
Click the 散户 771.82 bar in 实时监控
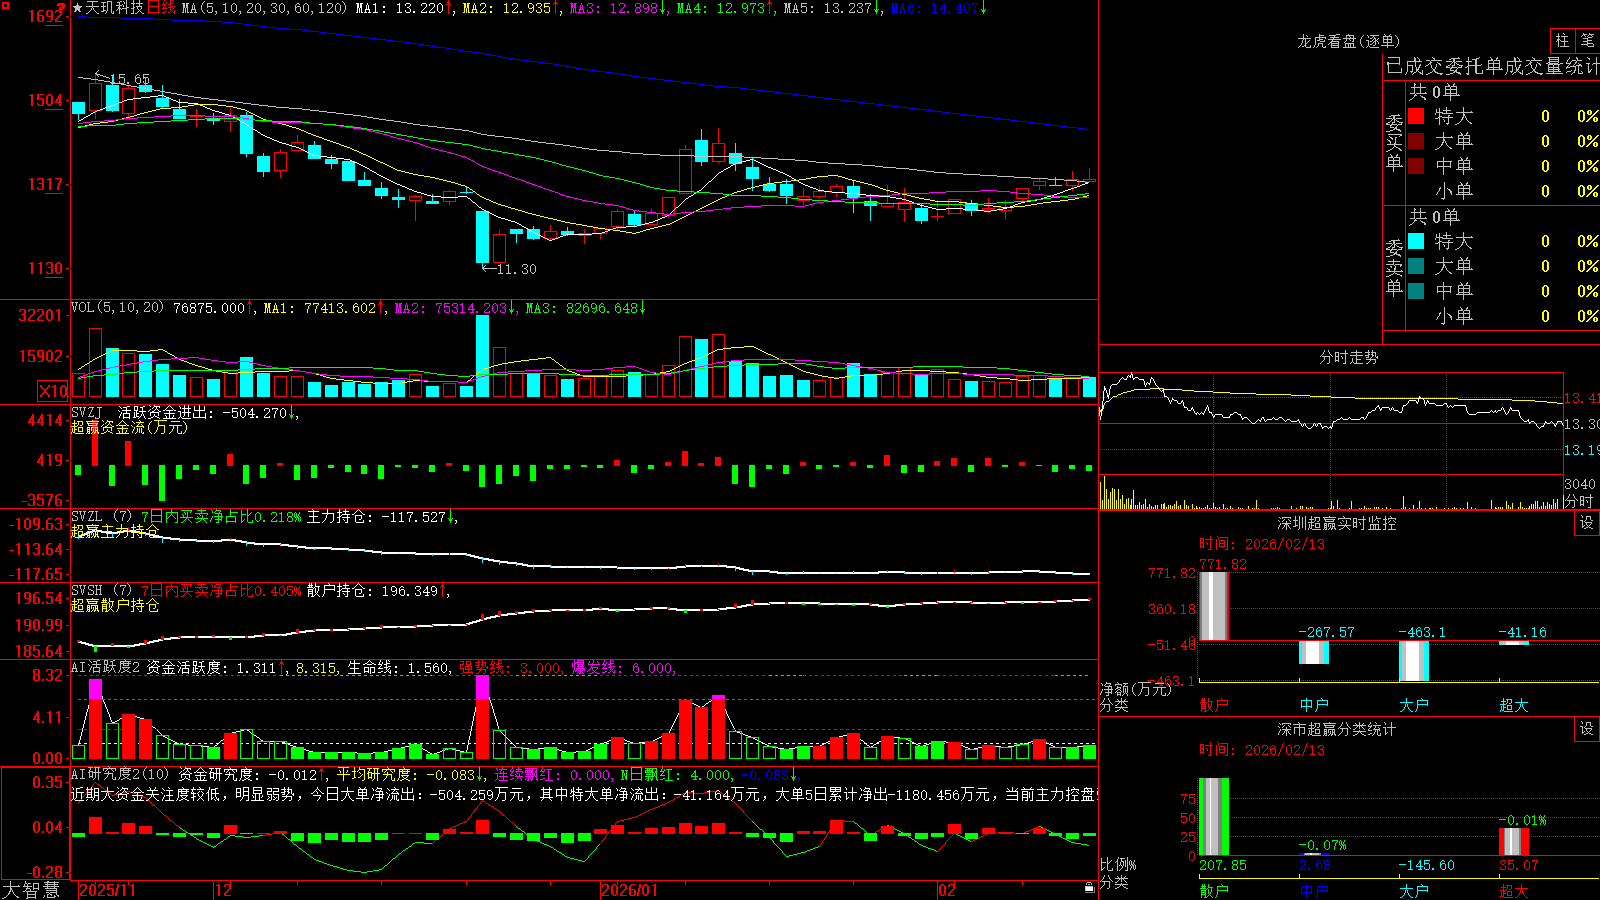1213,606
